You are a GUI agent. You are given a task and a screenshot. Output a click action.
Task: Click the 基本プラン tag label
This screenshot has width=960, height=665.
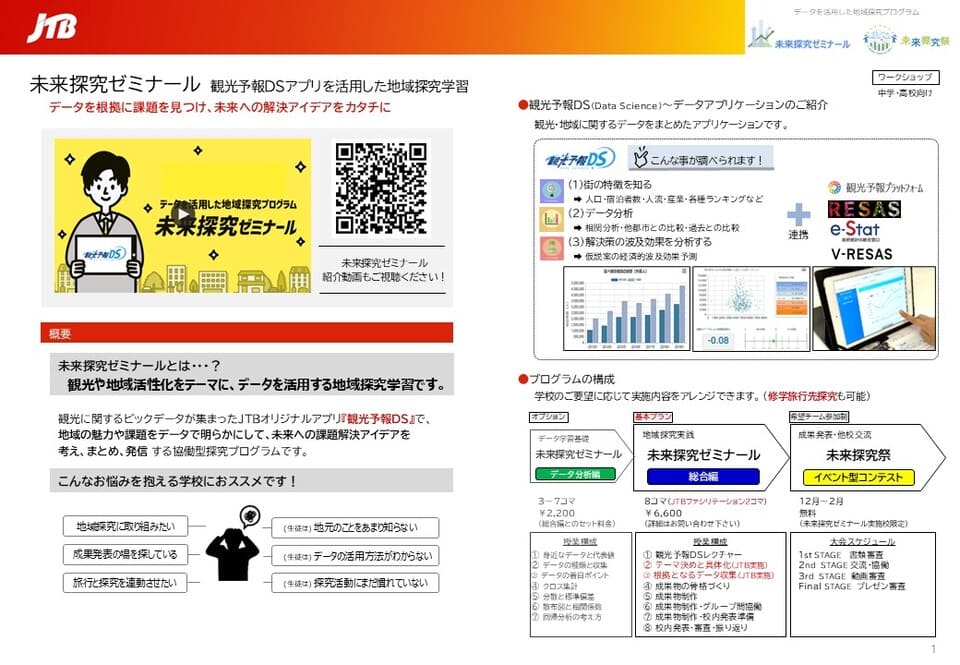tap(653, 416)
